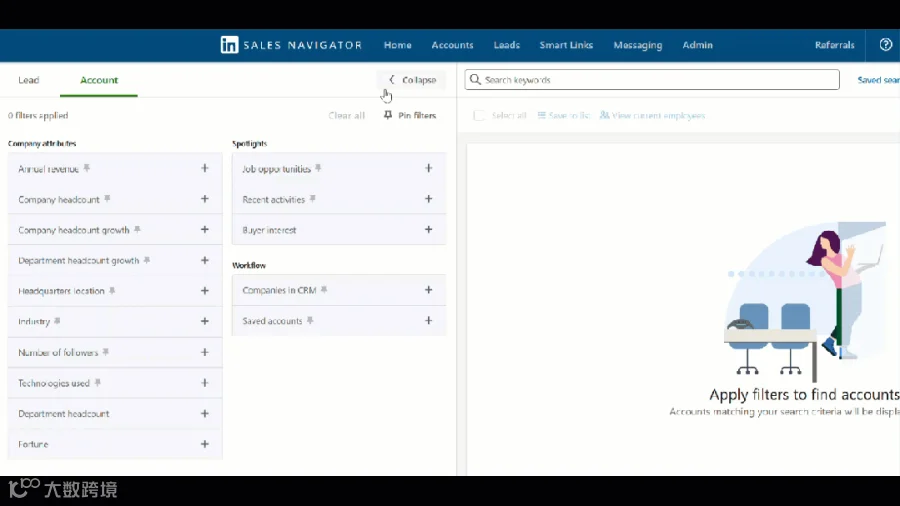This screenshot has height=506, width=900.
Task: Click Save to list text
Action: [569, 115]
